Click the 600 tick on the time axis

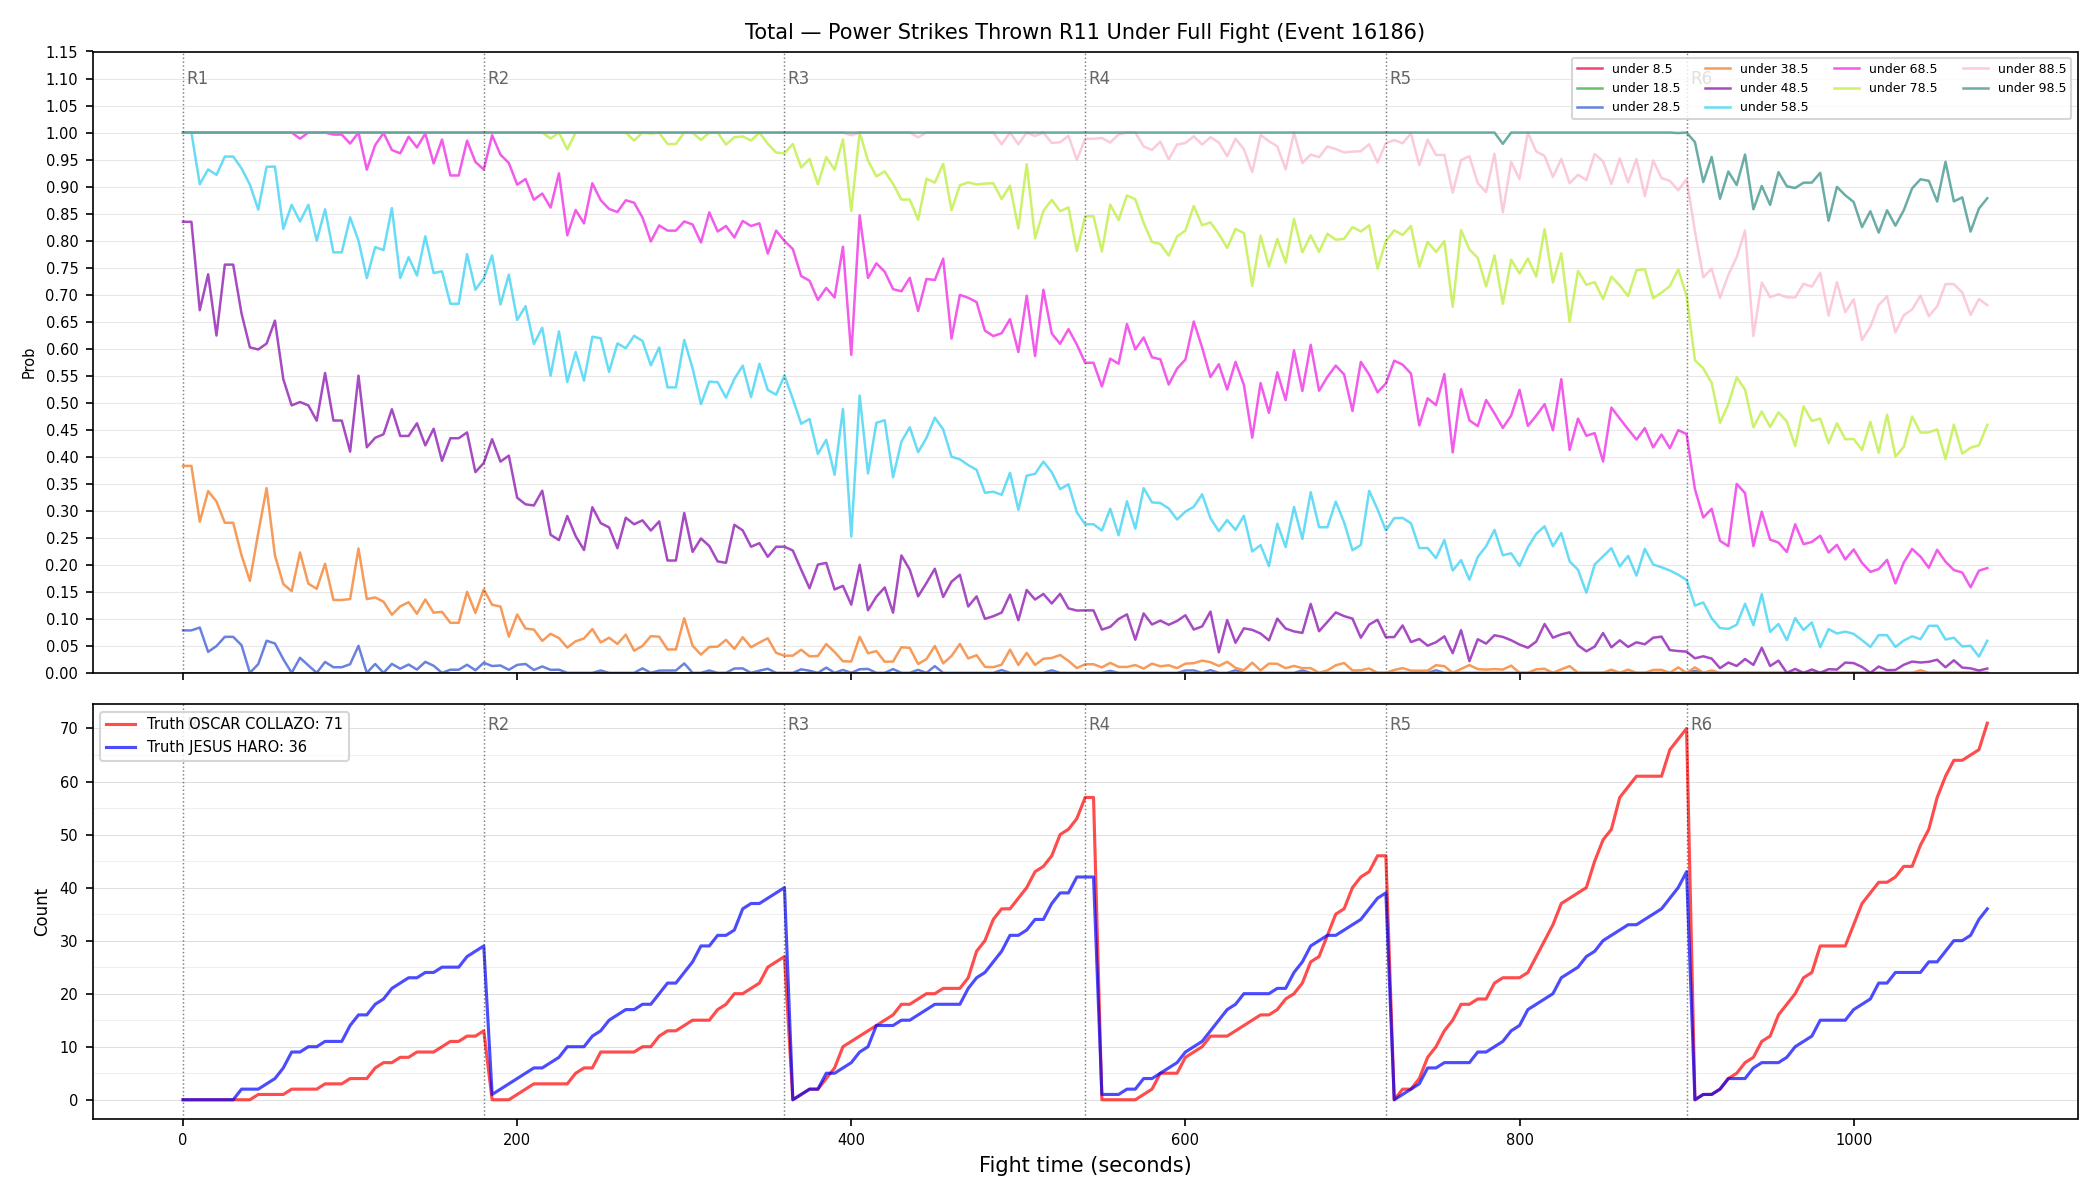click(1185, 1139)
